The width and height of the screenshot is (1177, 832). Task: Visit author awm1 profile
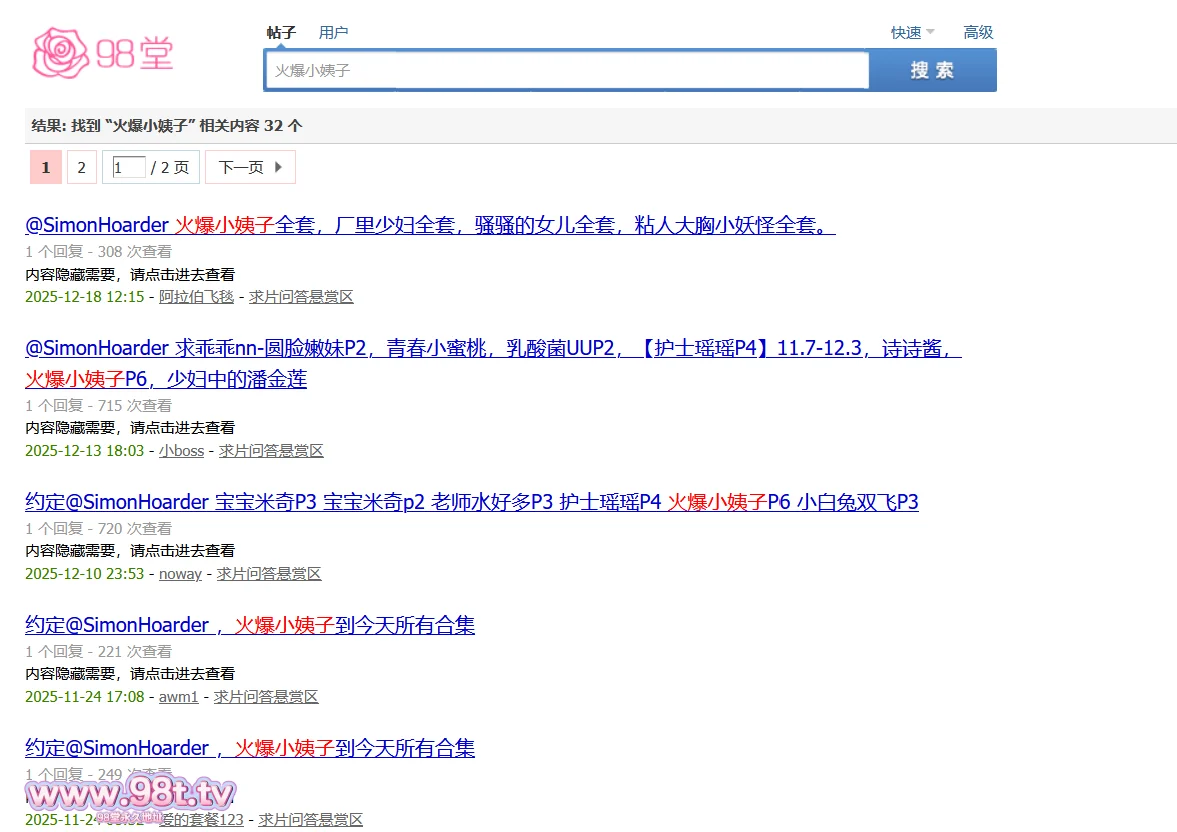178,697
